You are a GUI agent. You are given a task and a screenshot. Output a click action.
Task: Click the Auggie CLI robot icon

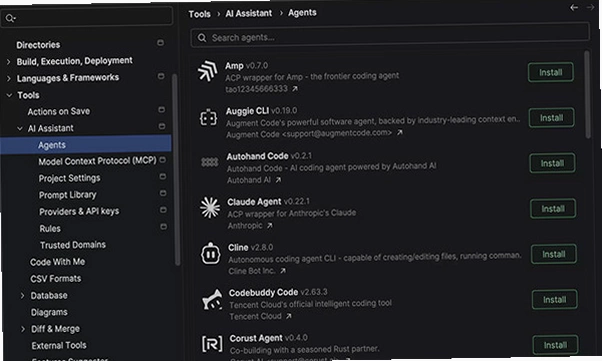pyautogui.click(x=208, y=118)
